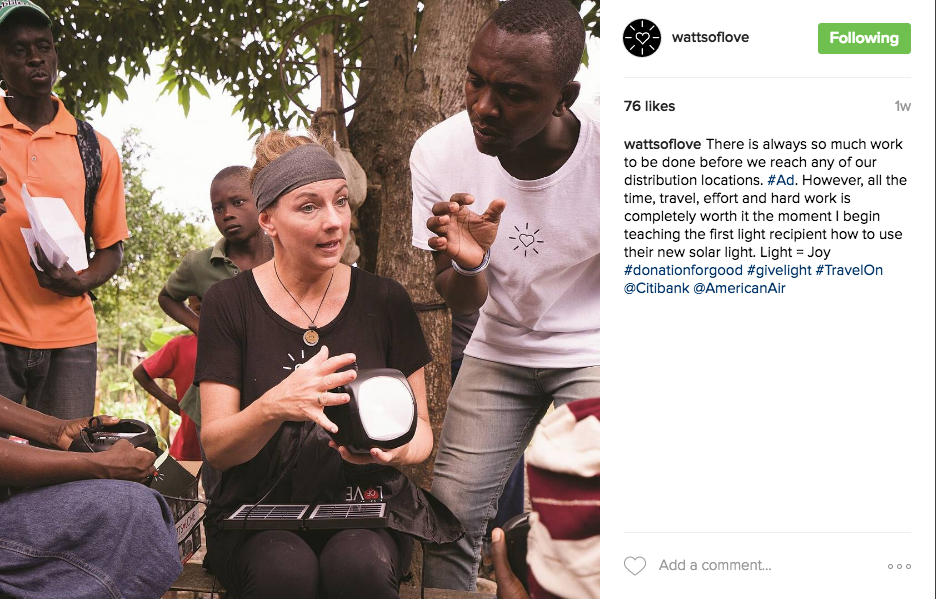936x599 pixels.
Task: Click the 1w timestamp
Action: pyautogui.click(x=902, y=106)
